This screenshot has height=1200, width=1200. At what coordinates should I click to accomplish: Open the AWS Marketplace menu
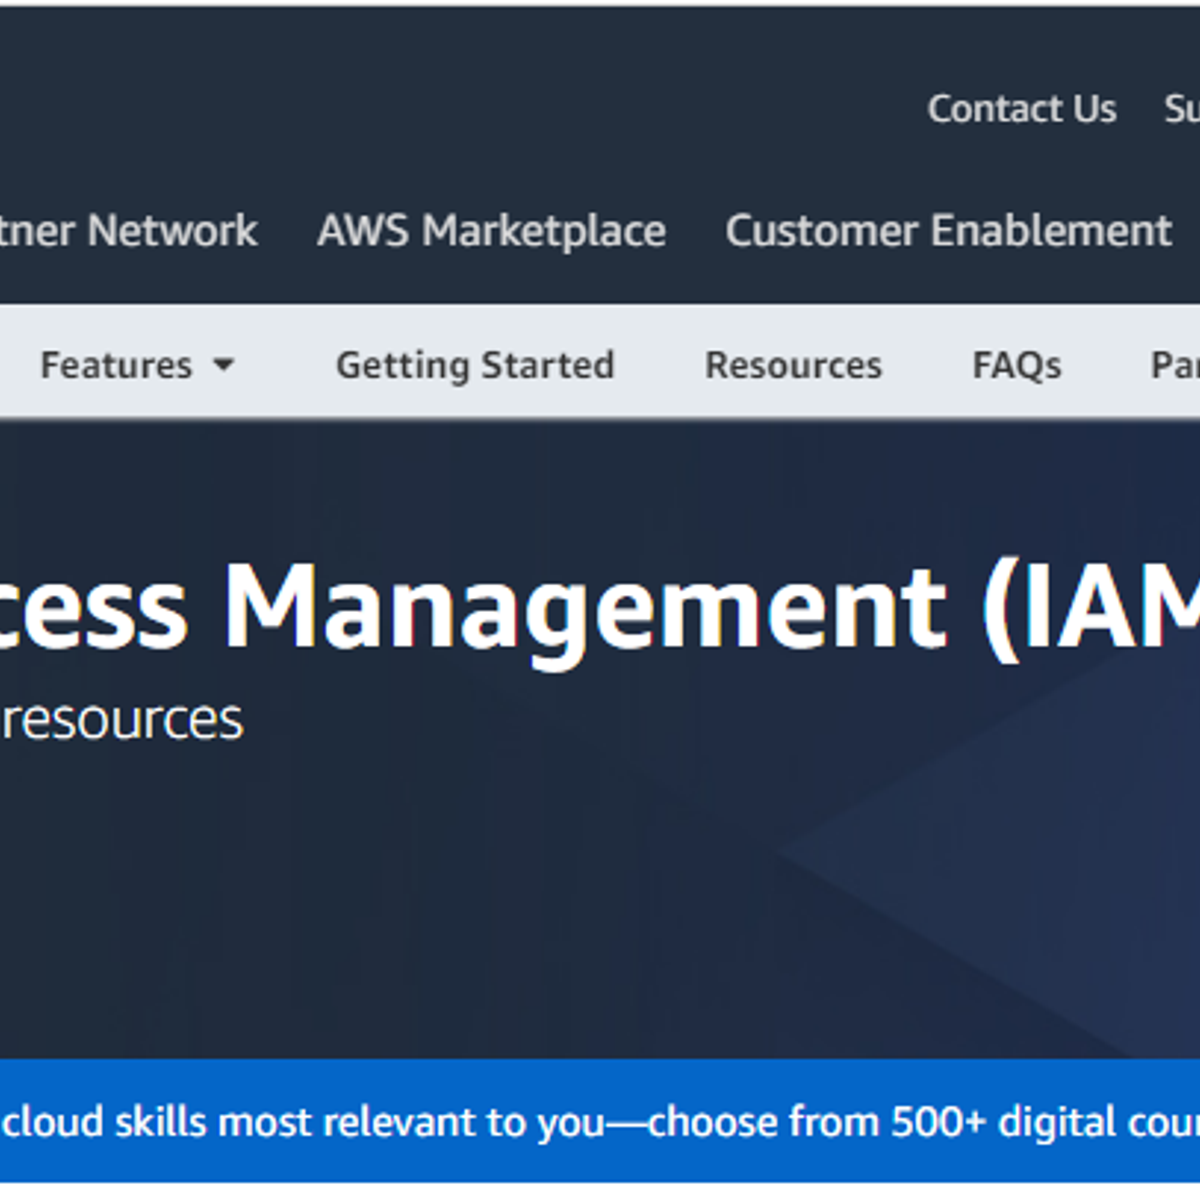point(491,231)
